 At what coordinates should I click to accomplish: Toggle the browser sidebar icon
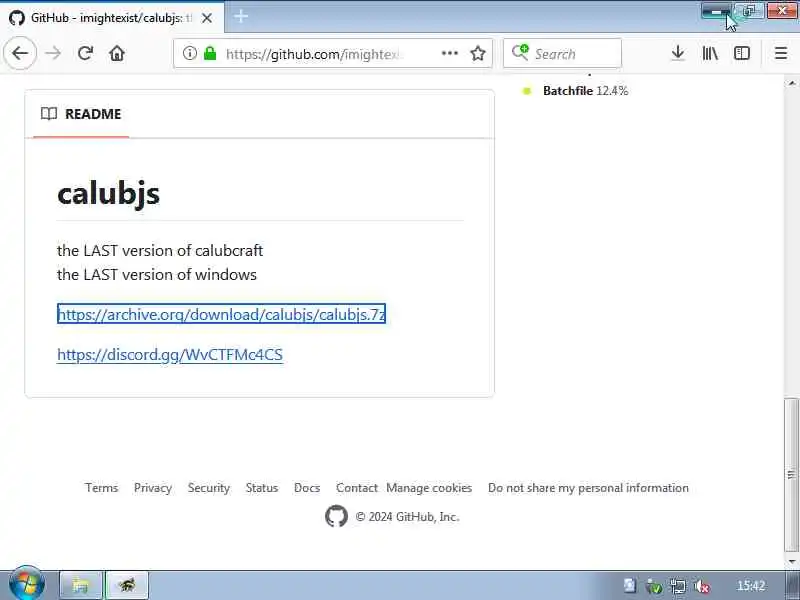click(742, 53)
